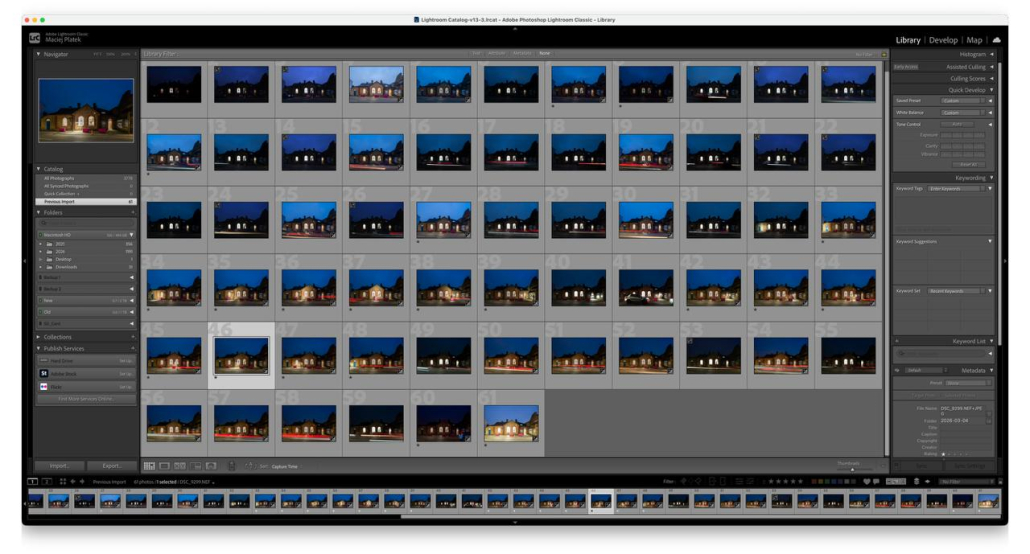The width and height of the screenshot is (1030, 554).
Task: Click the Lightroom Classic LrC logo
Action: (35, 38)
